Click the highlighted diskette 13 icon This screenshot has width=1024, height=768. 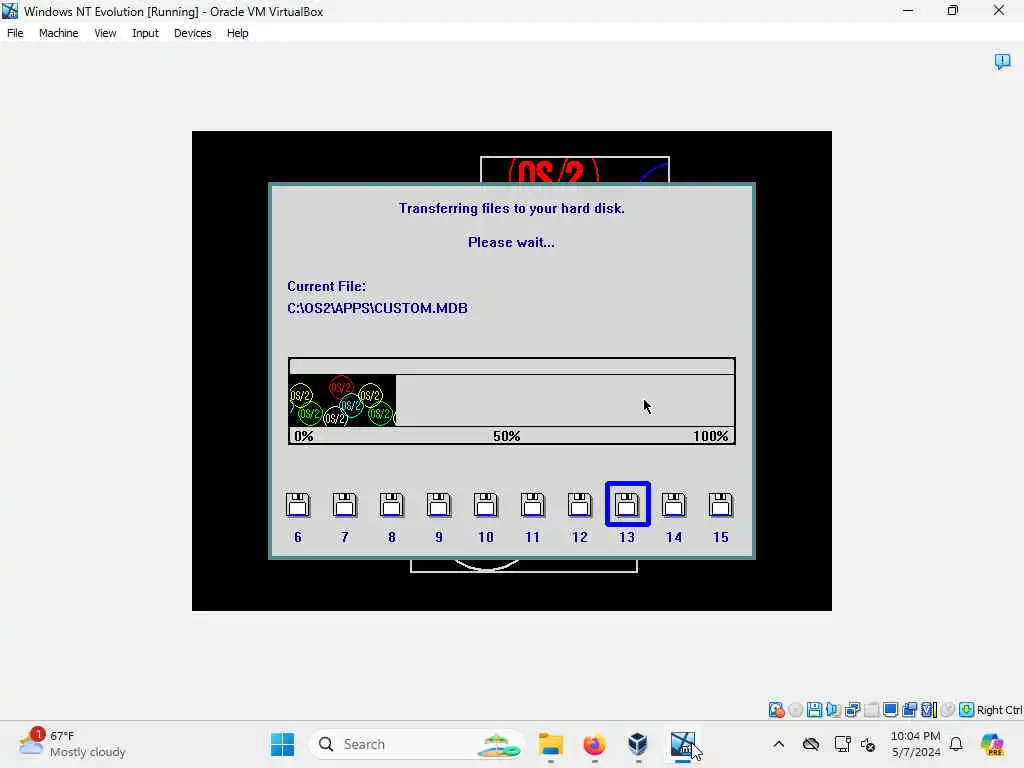pos(628,504)
